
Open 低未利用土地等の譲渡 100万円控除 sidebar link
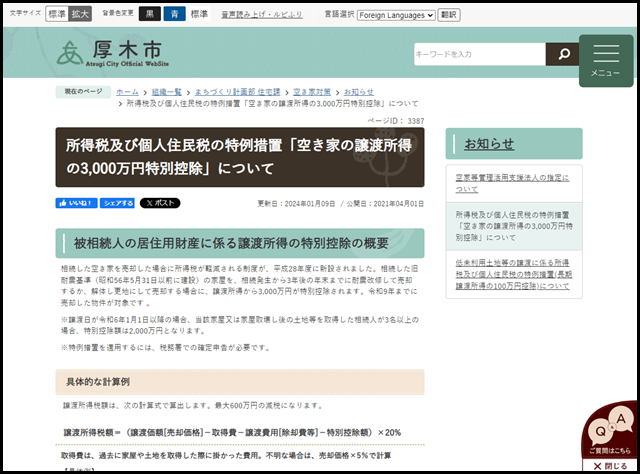click(514, 274)
